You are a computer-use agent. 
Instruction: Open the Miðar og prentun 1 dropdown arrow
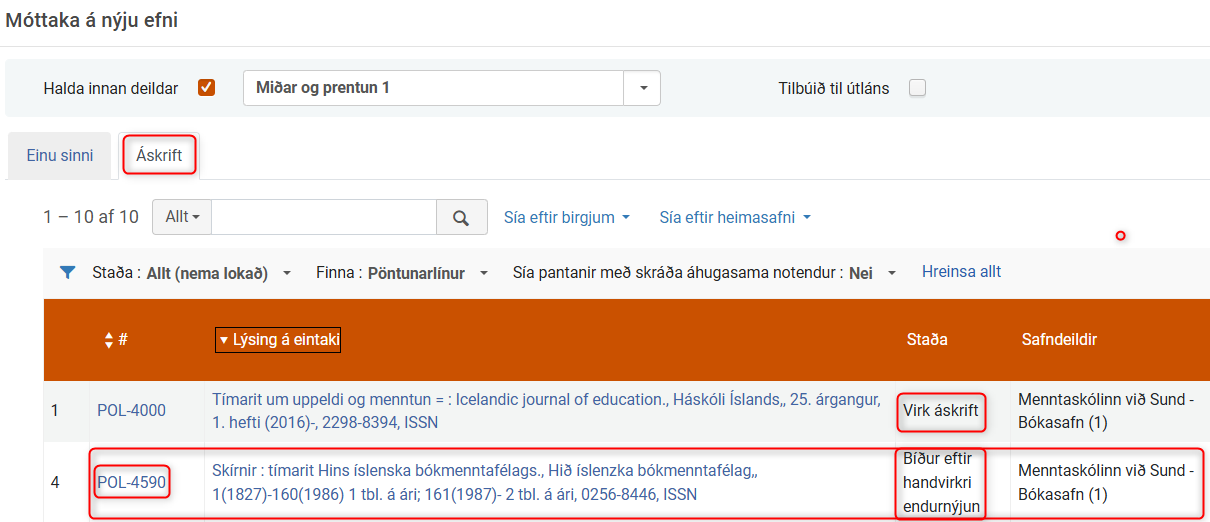(643, 88)
